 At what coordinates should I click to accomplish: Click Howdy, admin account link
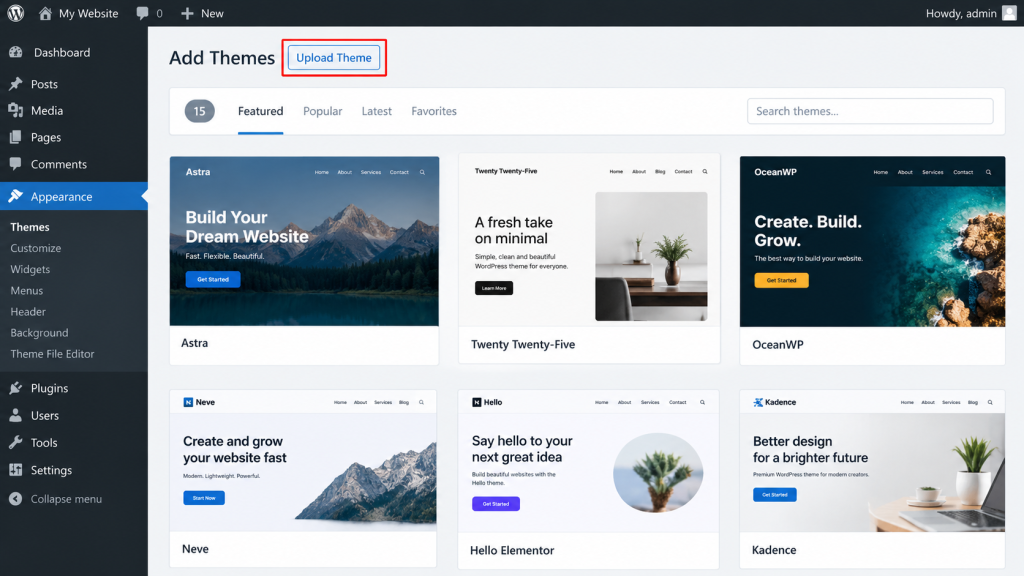point(961,13)
